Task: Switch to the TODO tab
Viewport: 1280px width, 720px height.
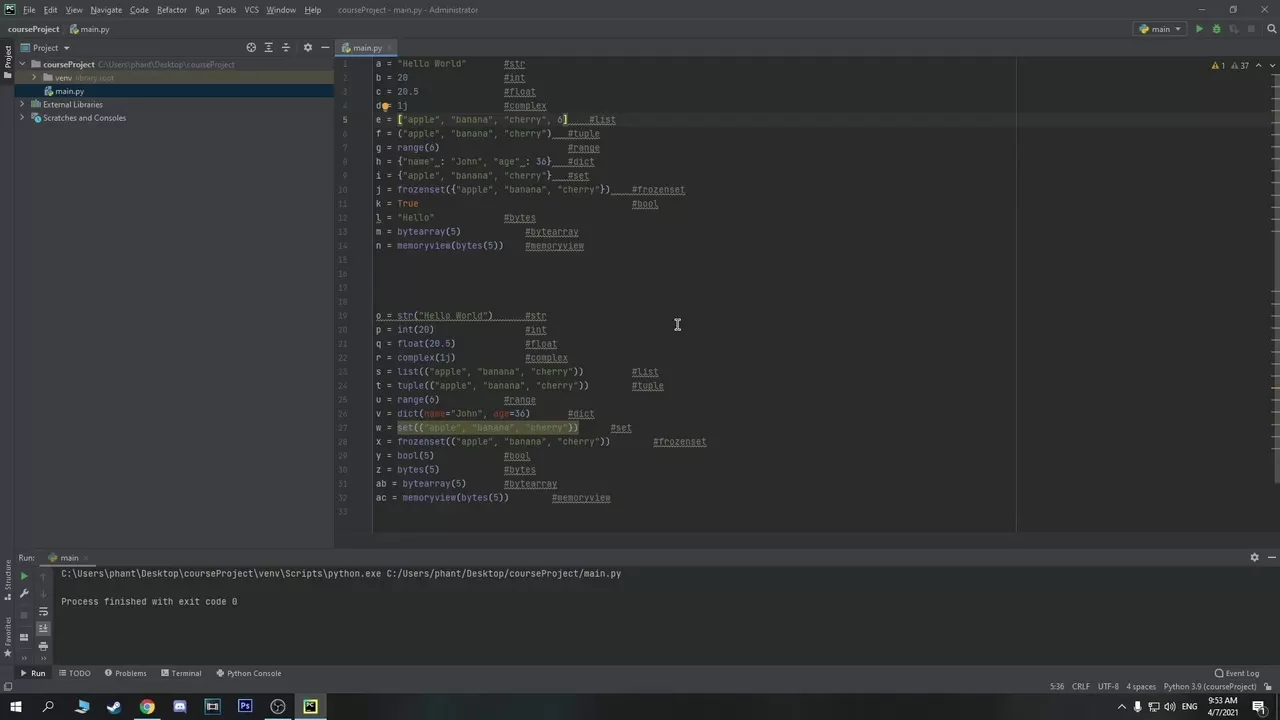Action: [79, 673]
